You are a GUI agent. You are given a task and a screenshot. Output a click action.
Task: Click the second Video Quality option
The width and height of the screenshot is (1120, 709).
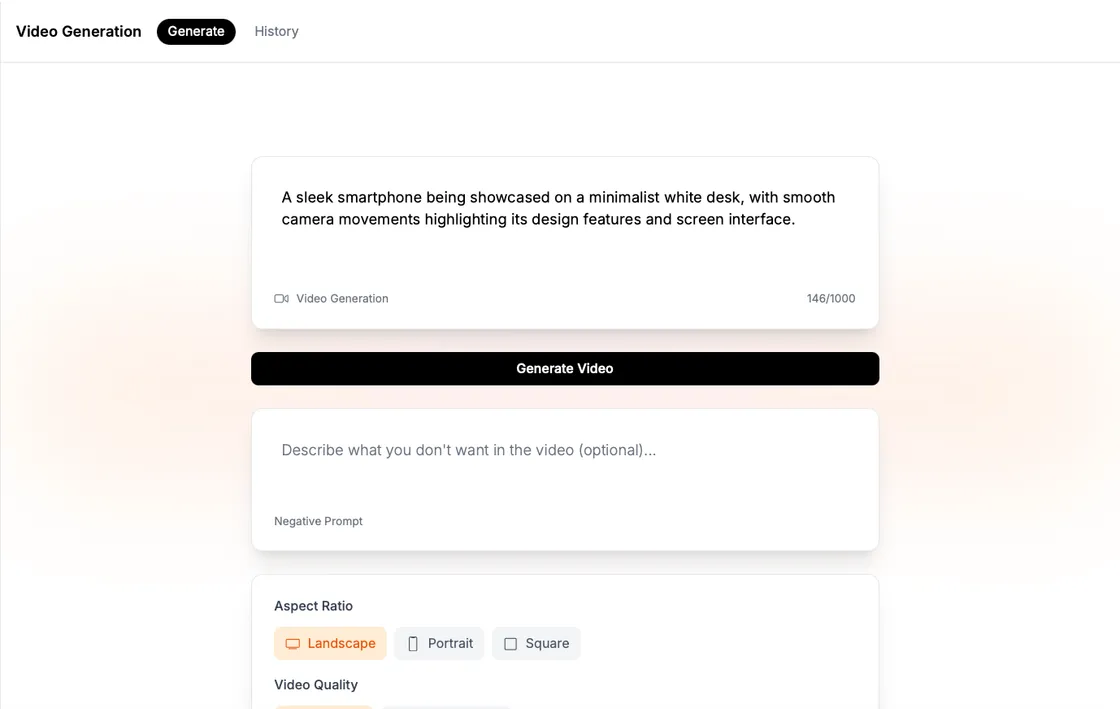click(x=447, y=706)
